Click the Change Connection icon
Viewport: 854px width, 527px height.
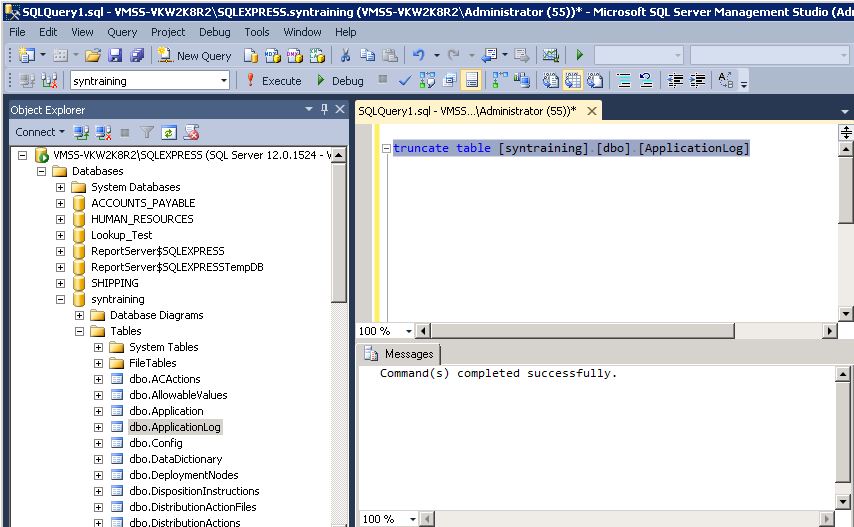coord(49,81)
